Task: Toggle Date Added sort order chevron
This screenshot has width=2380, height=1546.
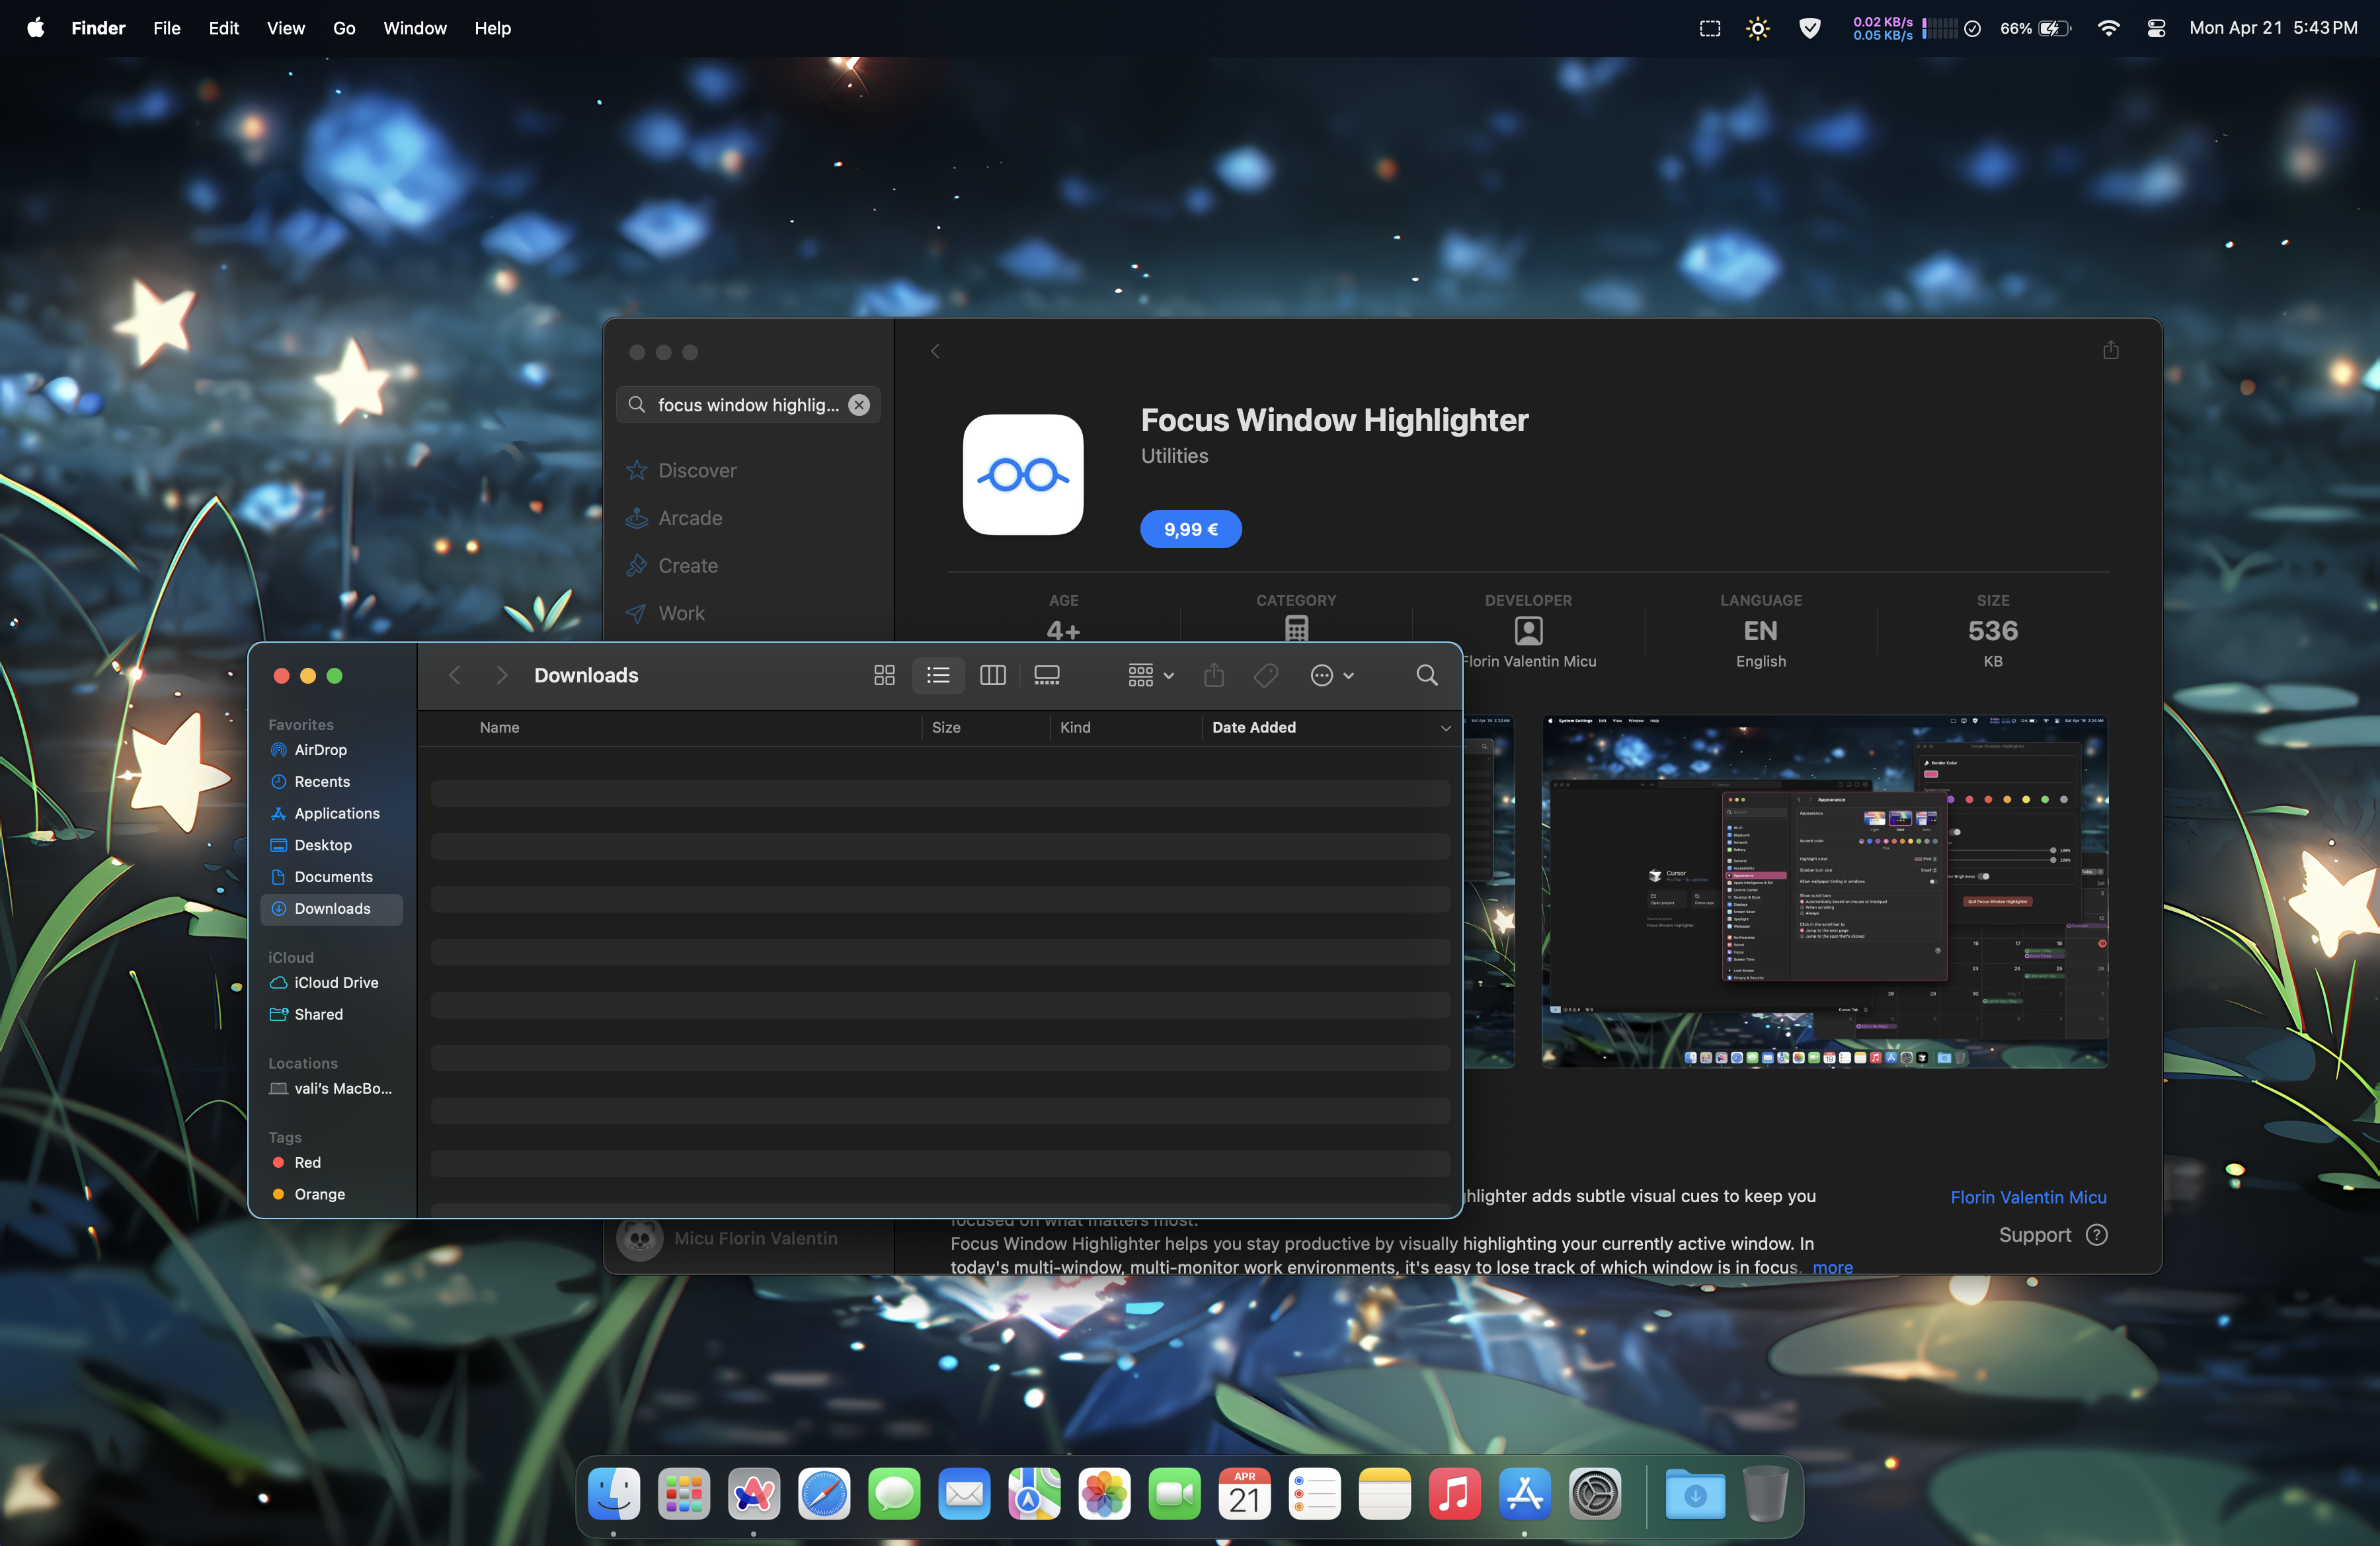Action: (1445, 728)
